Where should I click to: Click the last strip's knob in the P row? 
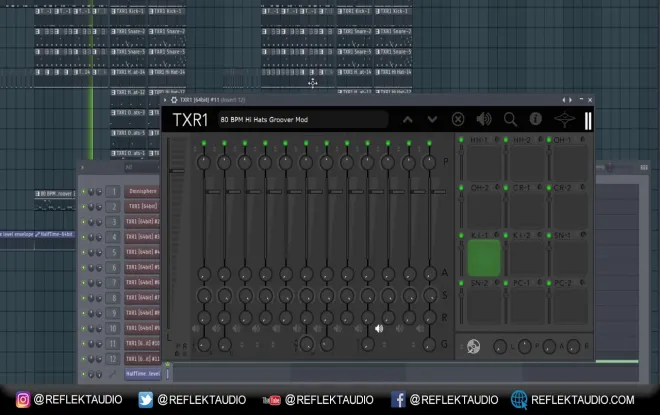coord(429,162)
